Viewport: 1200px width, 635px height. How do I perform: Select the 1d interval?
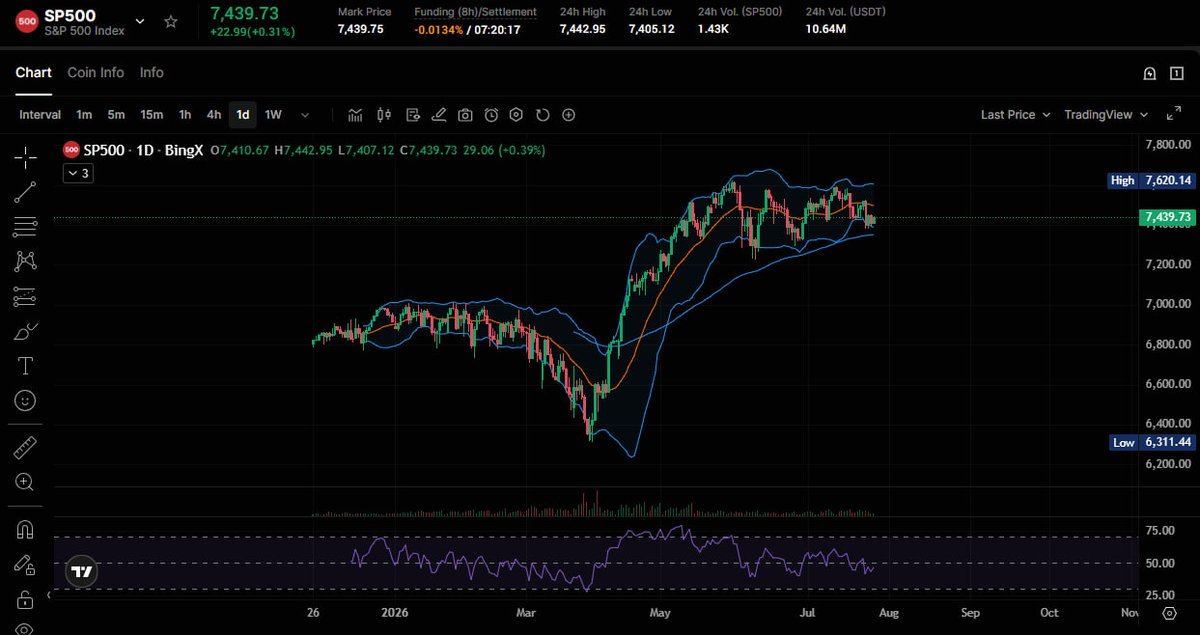click(243, 115)
